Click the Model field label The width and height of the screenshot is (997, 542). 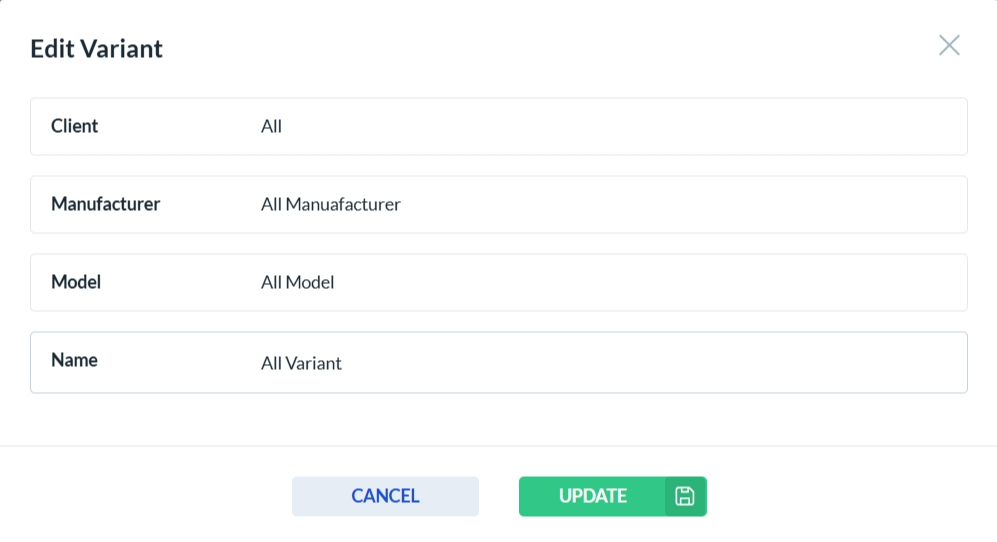[x=76, y=282]
